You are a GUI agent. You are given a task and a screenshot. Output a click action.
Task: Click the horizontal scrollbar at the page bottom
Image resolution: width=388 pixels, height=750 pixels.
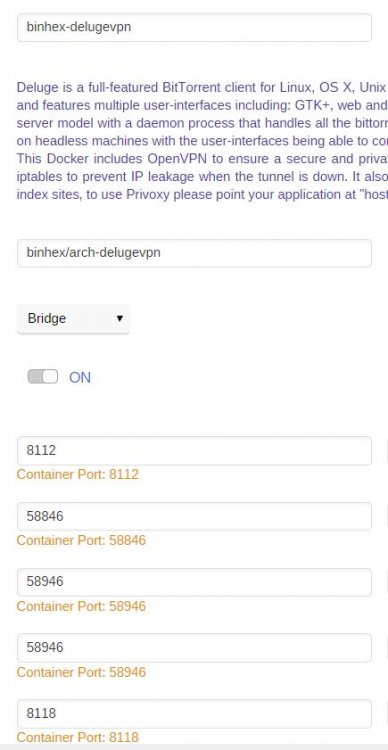coord(194,747)
